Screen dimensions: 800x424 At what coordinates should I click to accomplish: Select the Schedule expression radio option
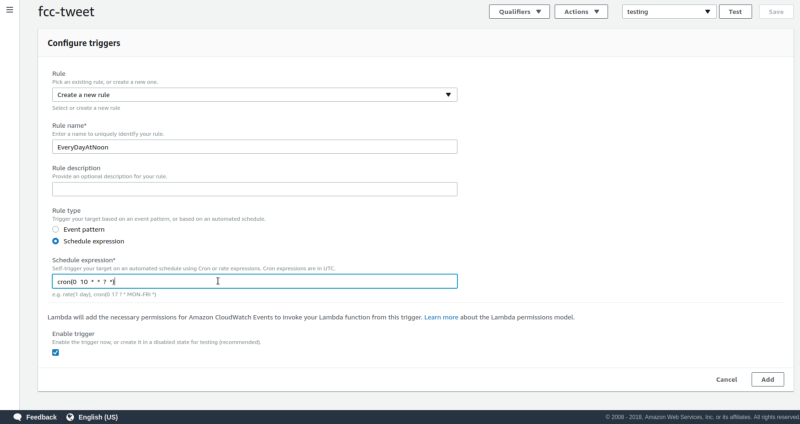pos(56,241)
